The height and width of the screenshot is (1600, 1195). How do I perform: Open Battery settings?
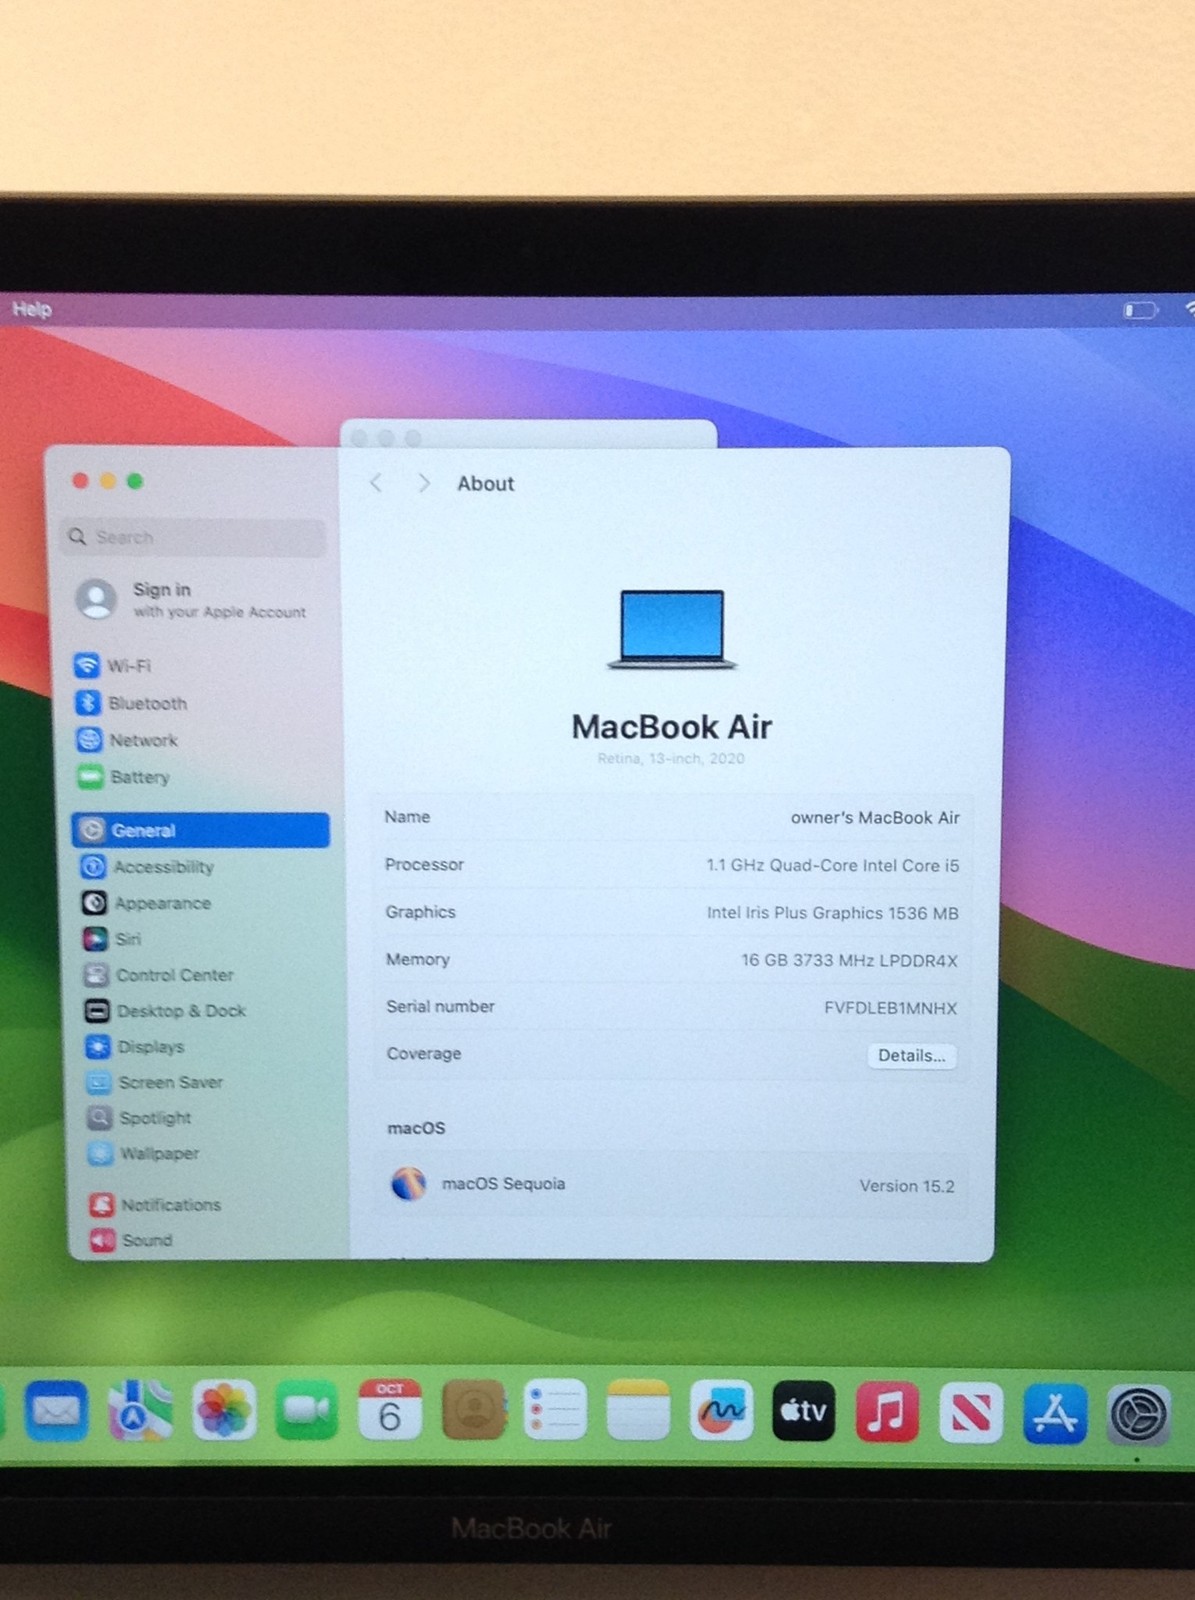124,777
